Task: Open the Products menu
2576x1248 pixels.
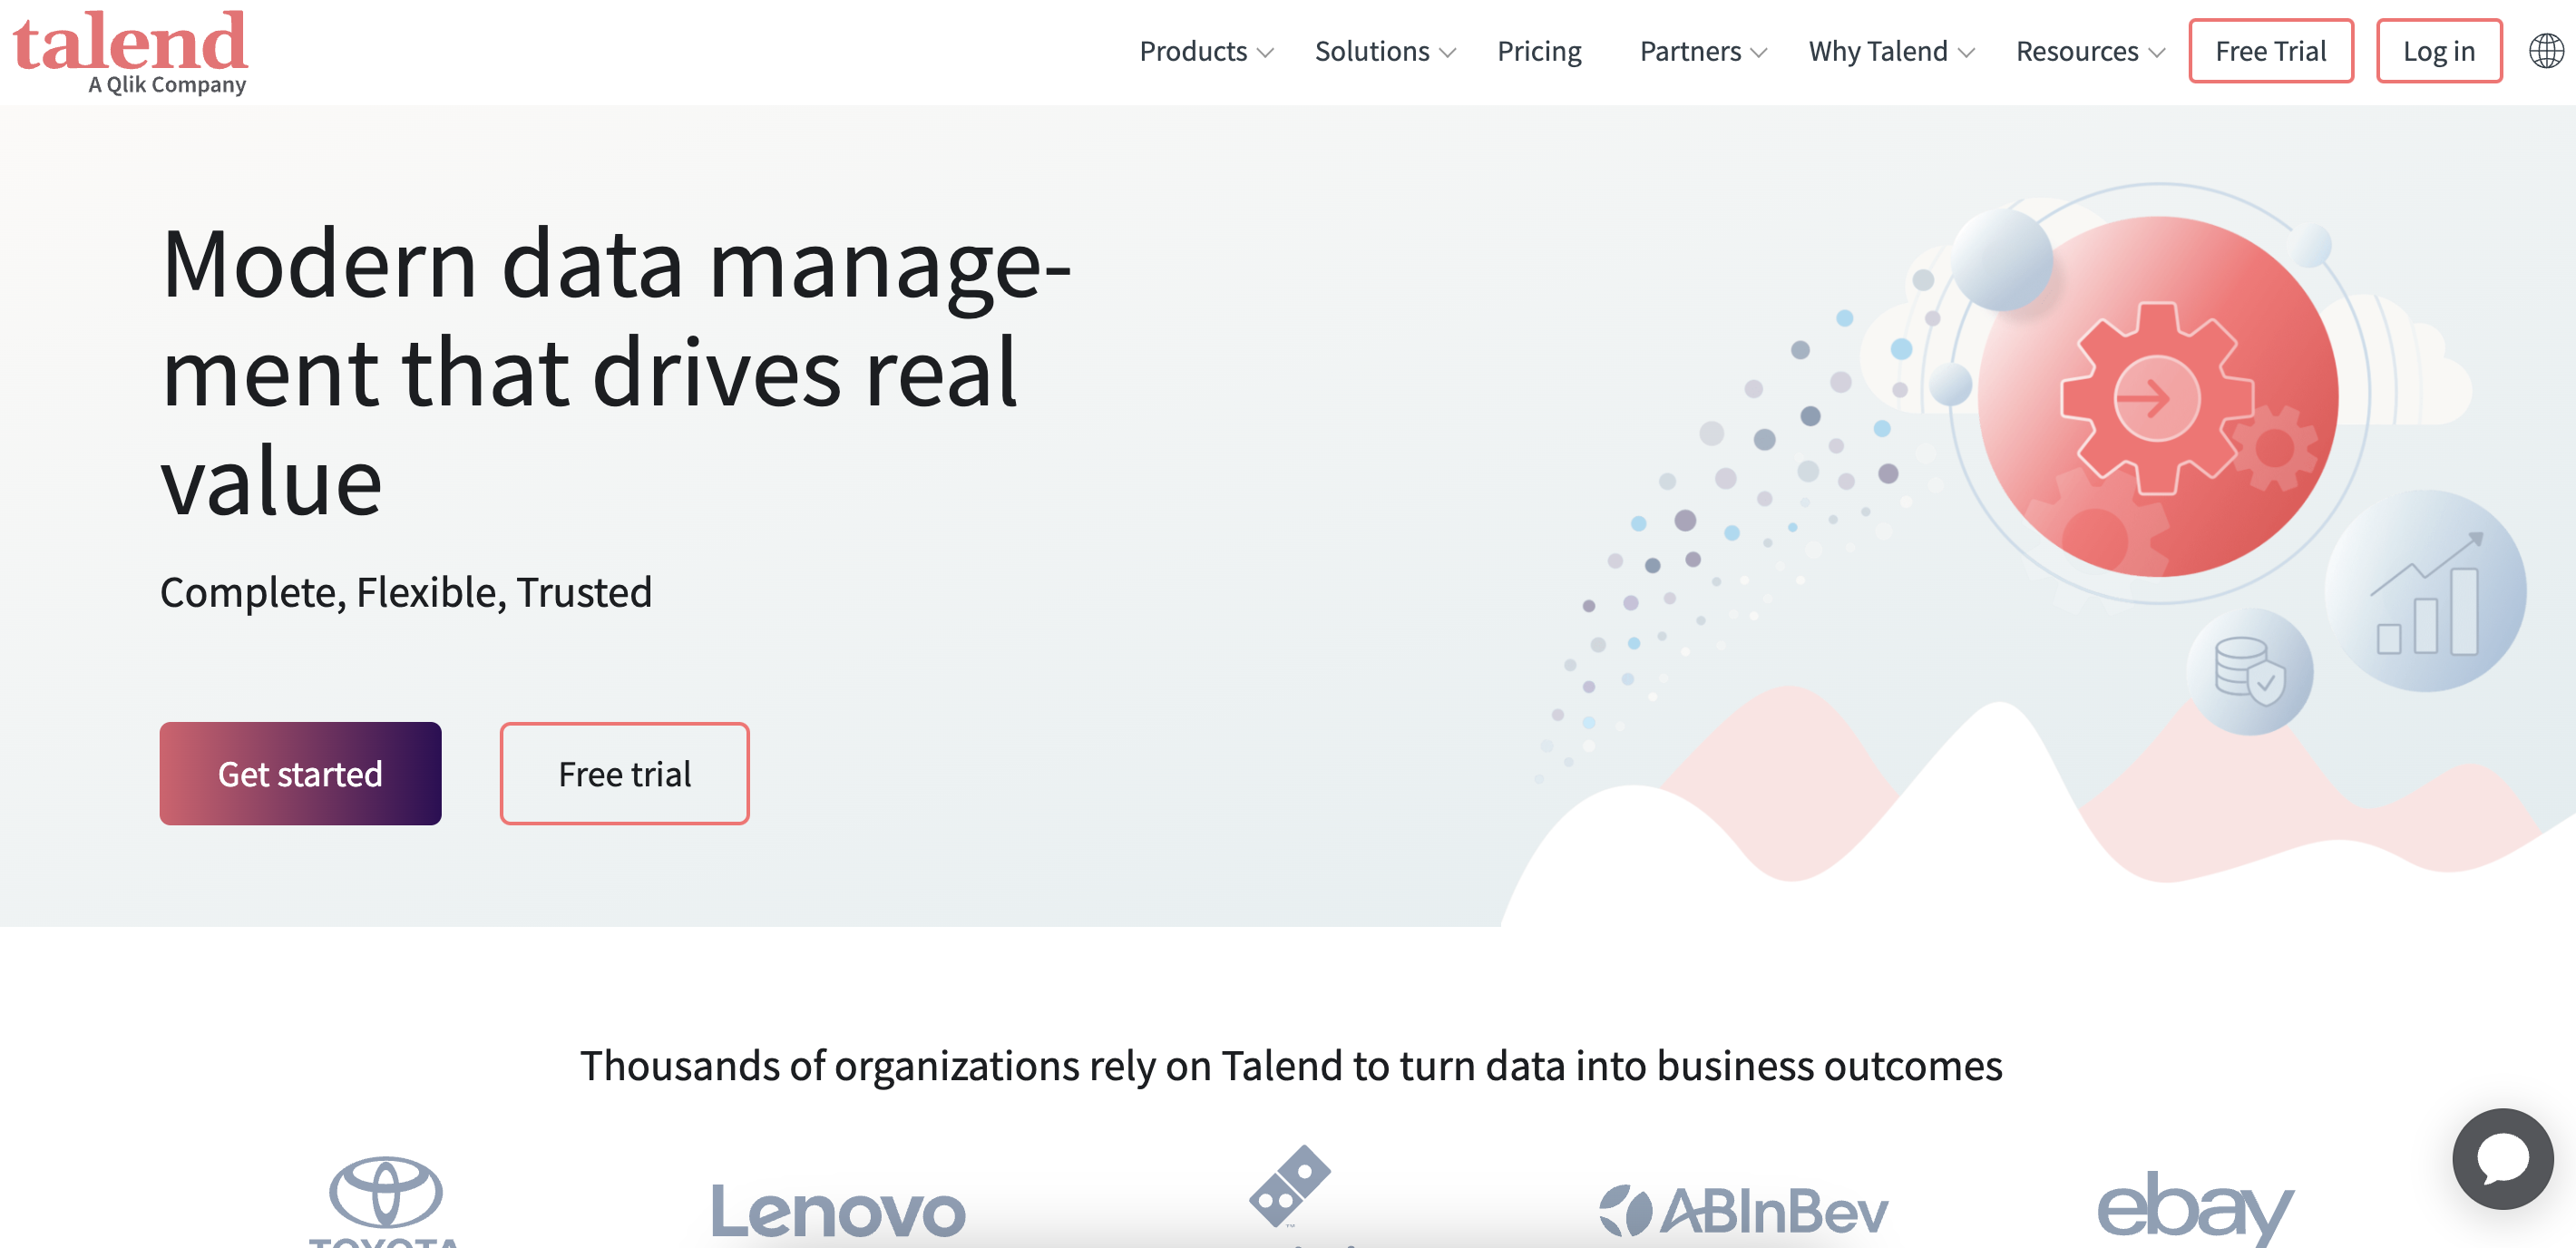Action: click(x=1193, y=51)
